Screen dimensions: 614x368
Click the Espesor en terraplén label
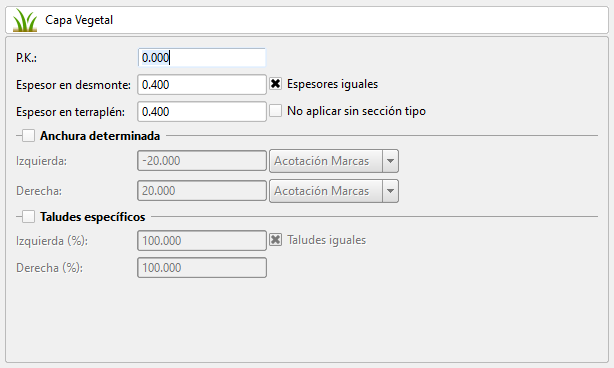[70, 112]
